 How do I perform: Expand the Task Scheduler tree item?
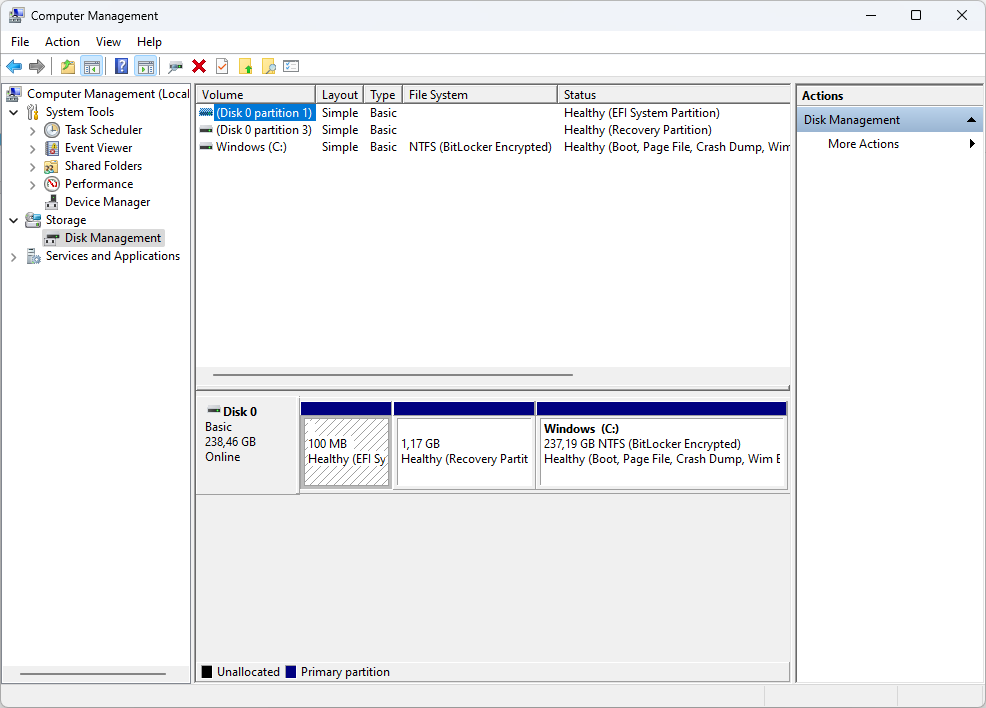tap(33, 130)
